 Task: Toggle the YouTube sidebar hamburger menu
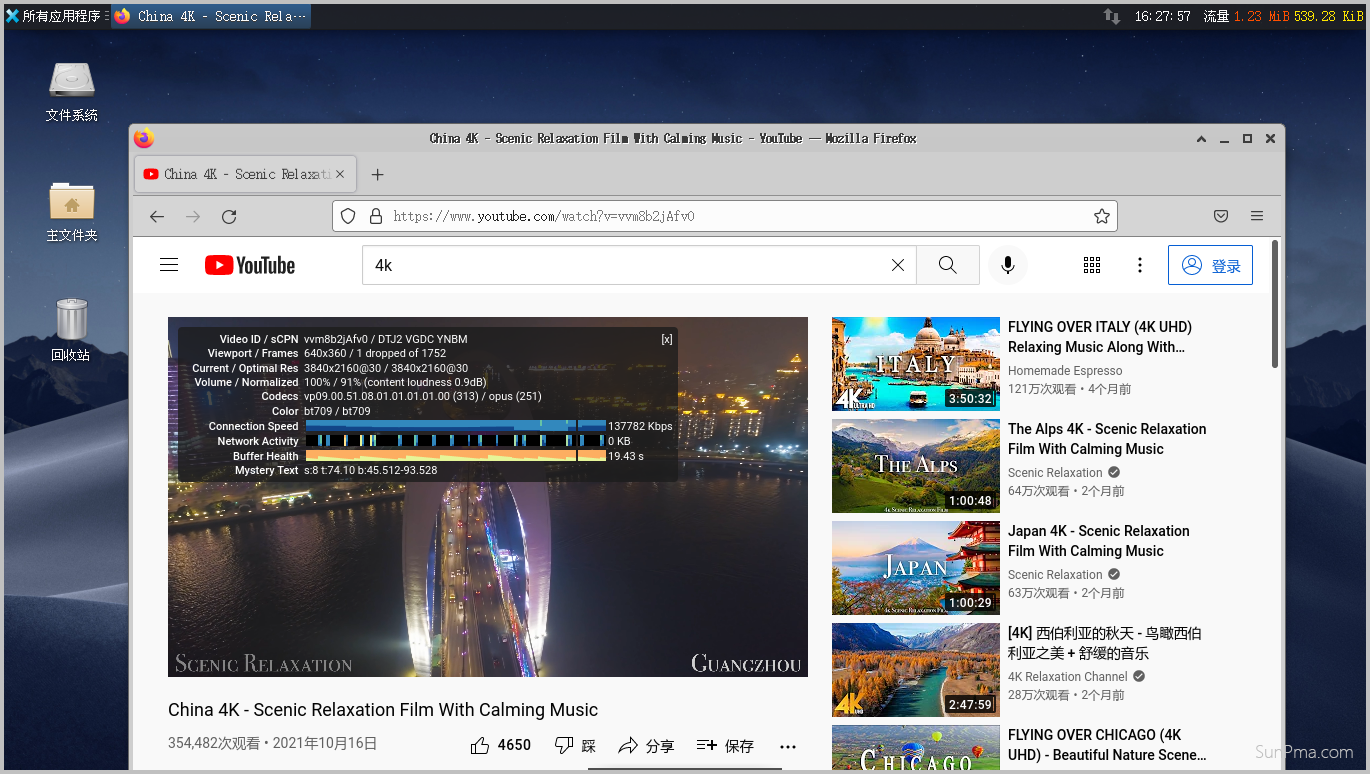[x=168, y=264]
